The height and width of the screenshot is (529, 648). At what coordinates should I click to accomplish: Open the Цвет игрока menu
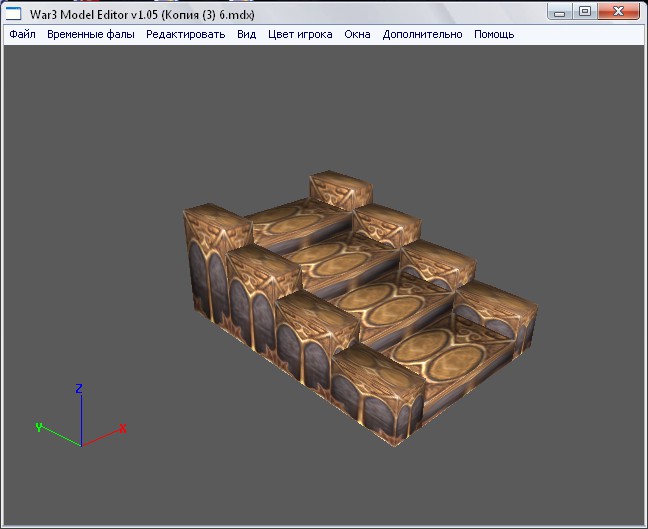[300, 34]
